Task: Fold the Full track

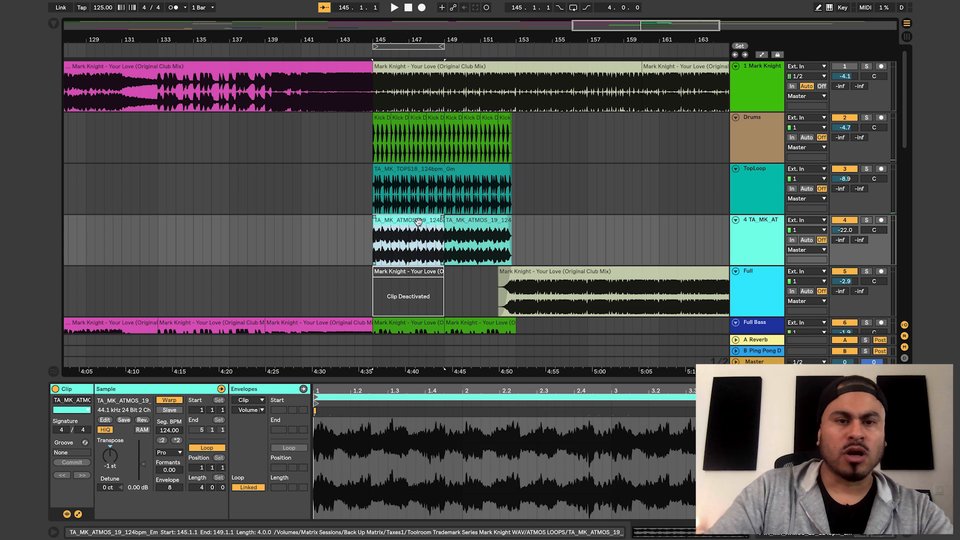Action: (x=736, y=271)
